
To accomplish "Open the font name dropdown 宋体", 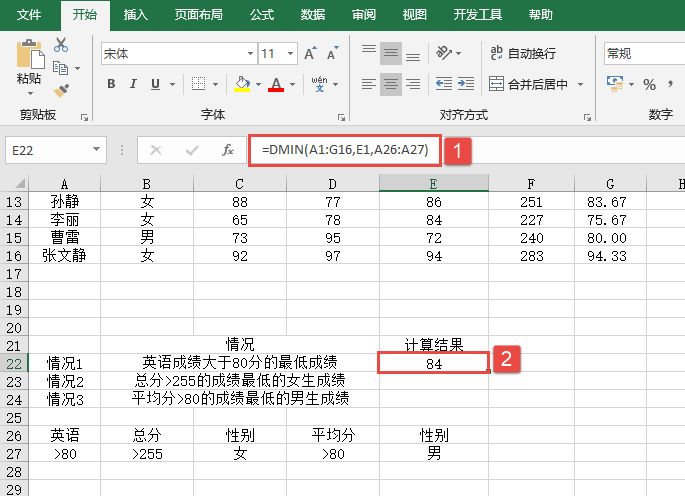I will tap(250, 53).
